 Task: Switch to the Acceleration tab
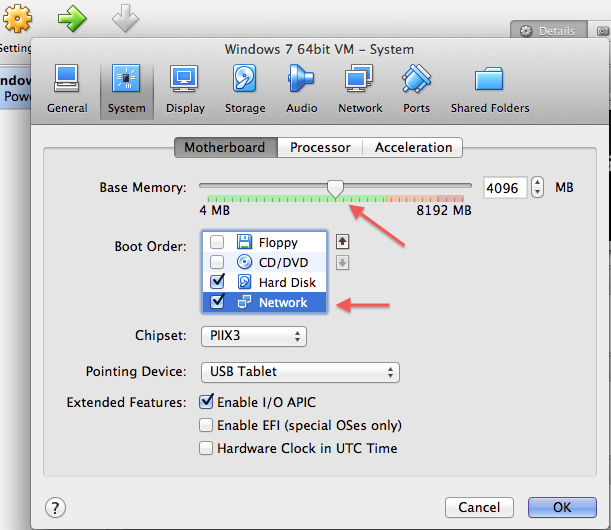tap(413, 147)
